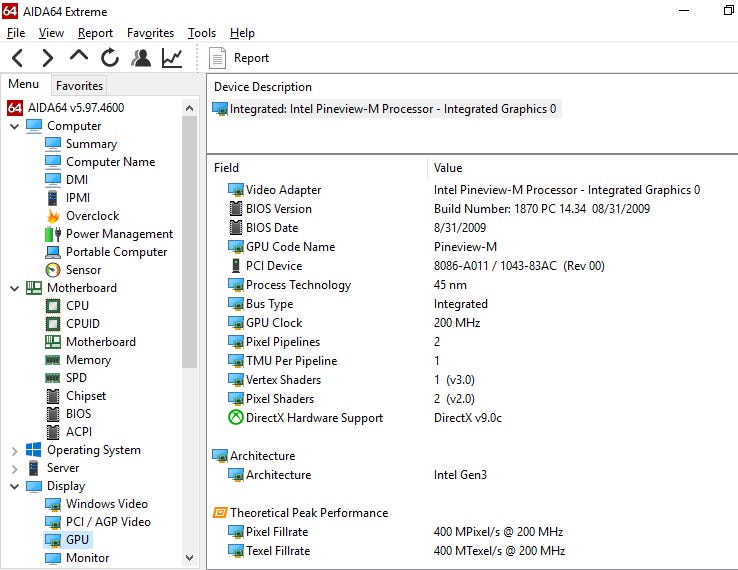Open the Sensor page

click(73, 270)
